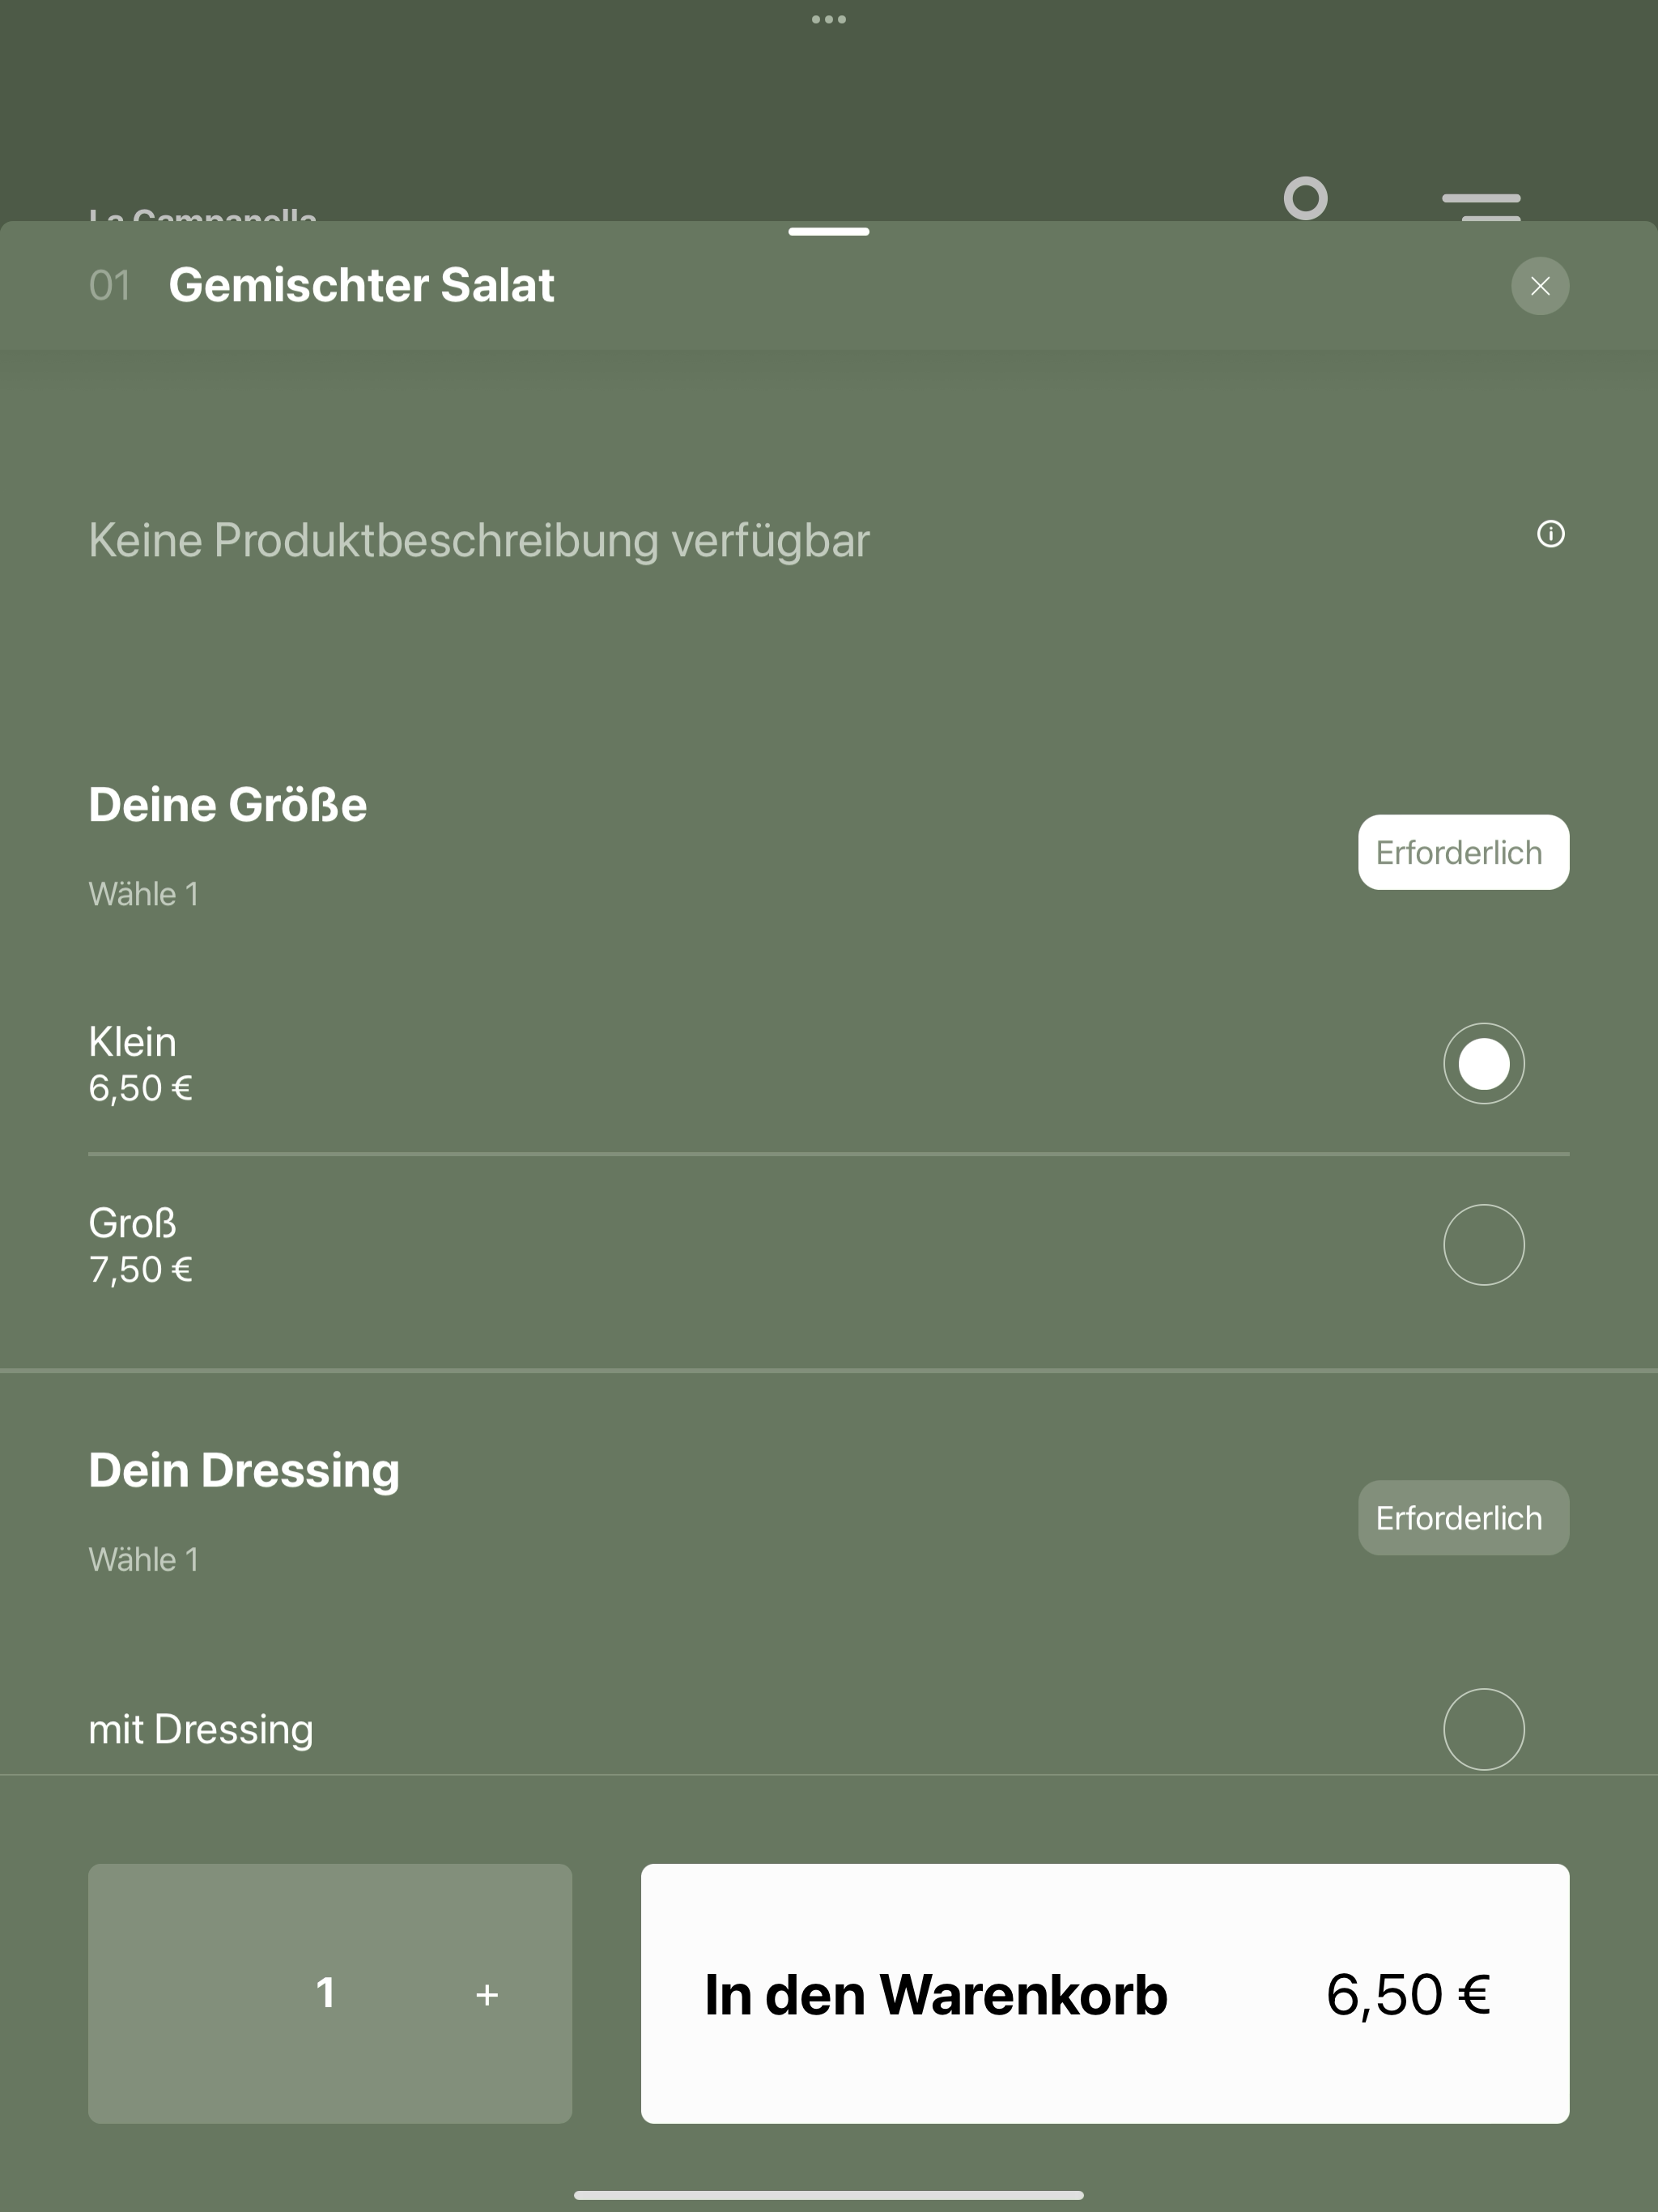Tap the Dein Dressing section heading
The height and width of the screenshot is (2212, 1658).
pos(244,1471)
